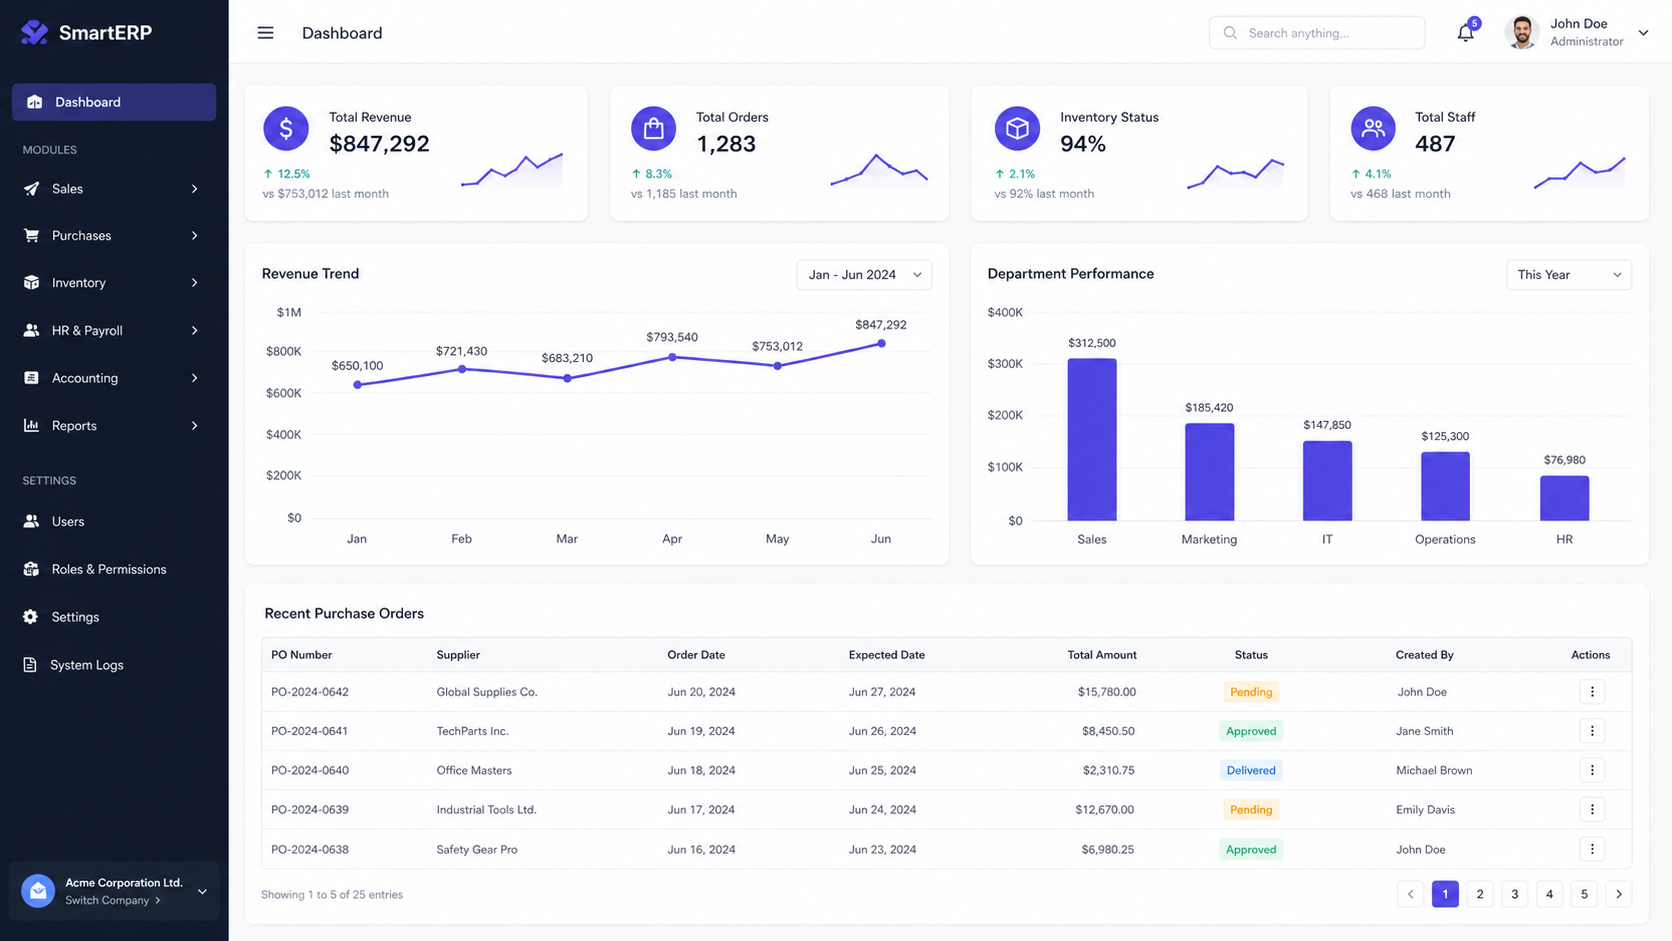Open the Jan - Jun 2024 date dropdown

pyautogui.click(x=864, y=275)
